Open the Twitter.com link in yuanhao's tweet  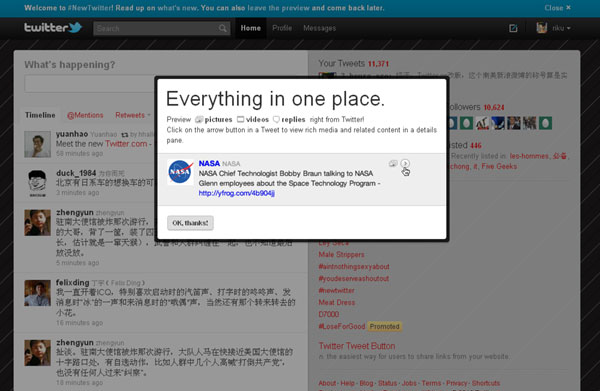pos(126,144)
